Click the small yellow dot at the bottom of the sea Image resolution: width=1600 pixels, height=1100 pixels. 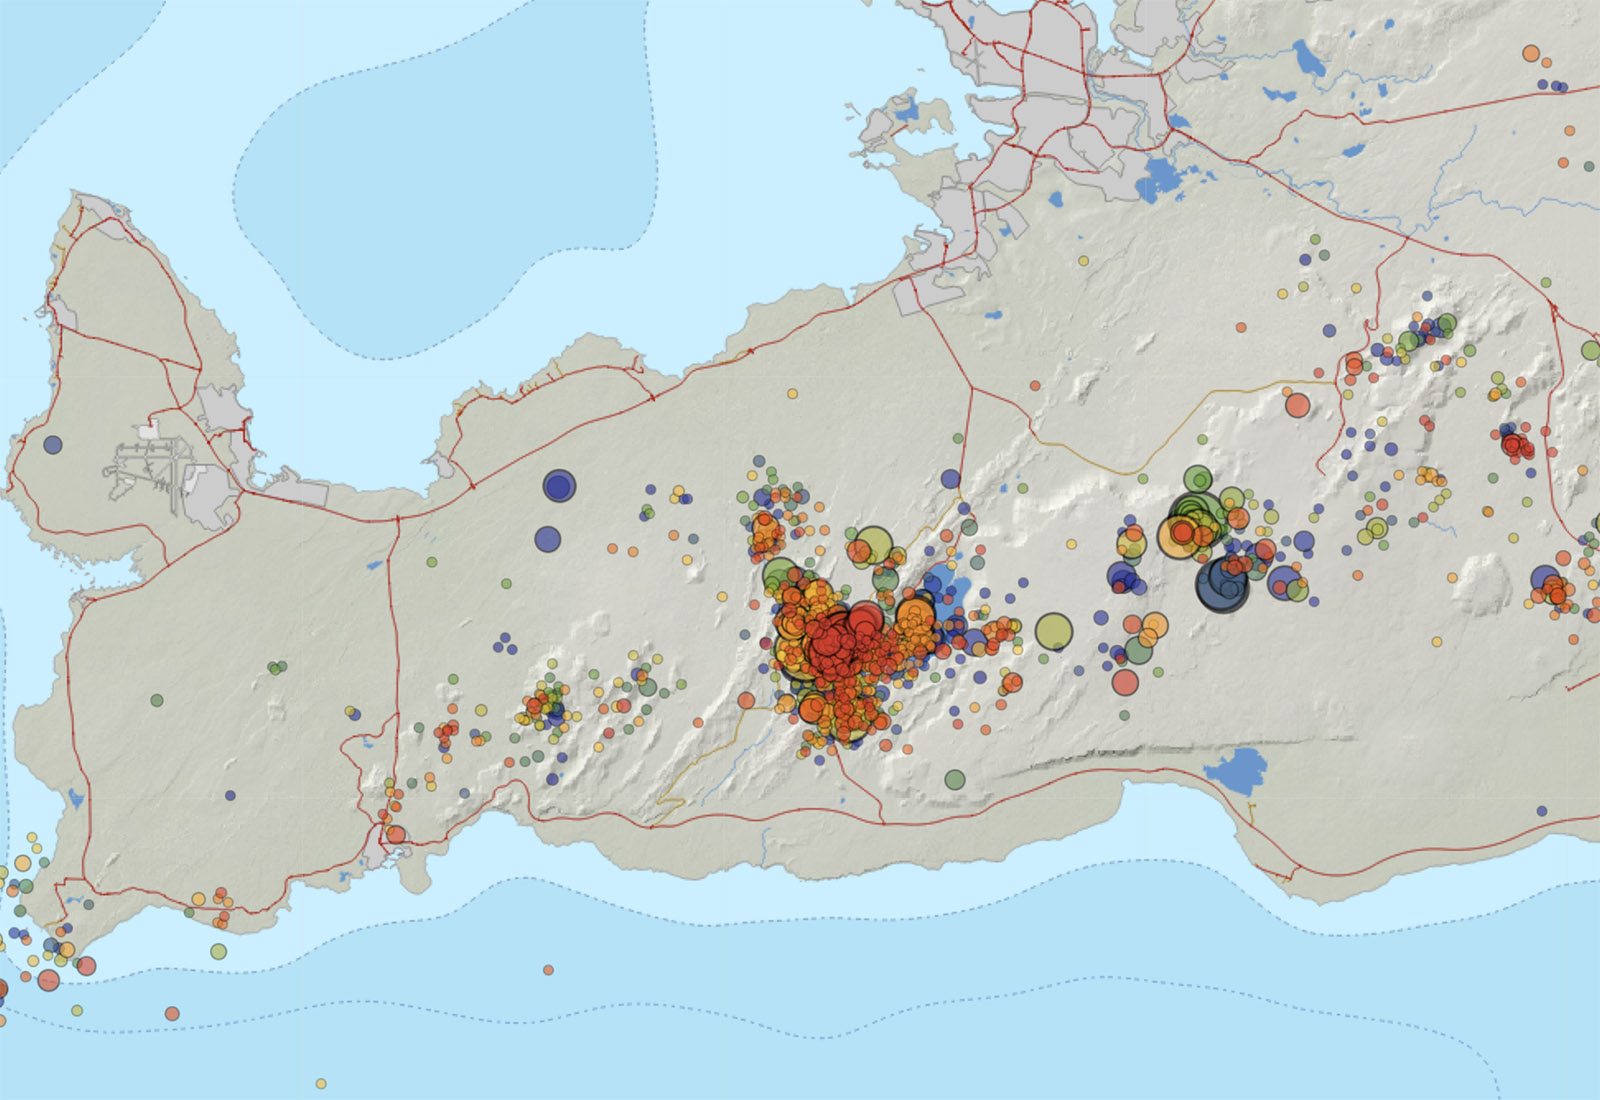pos(321,1083)
